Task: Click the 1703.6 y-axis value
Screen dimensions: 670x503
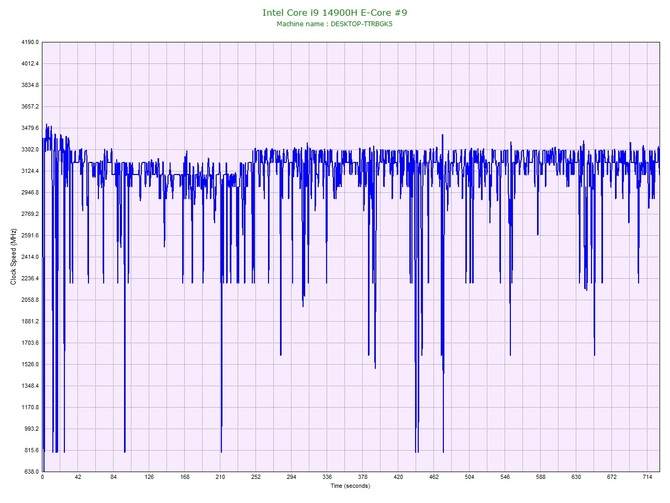Action: point(30,343)
